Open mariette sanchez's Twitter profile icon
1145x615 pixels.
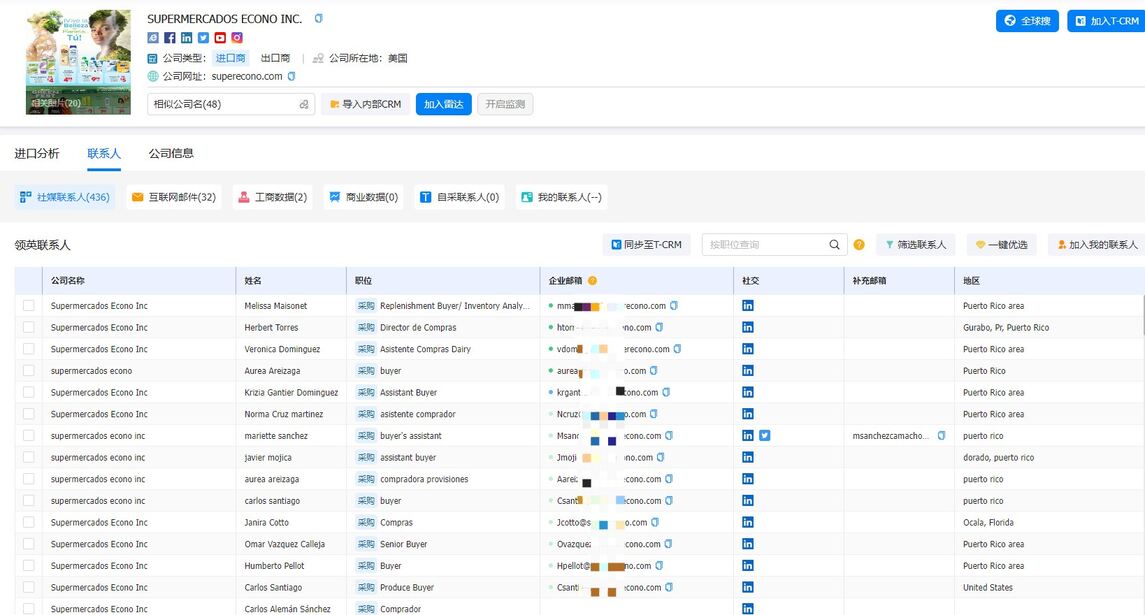click(765, 435)
